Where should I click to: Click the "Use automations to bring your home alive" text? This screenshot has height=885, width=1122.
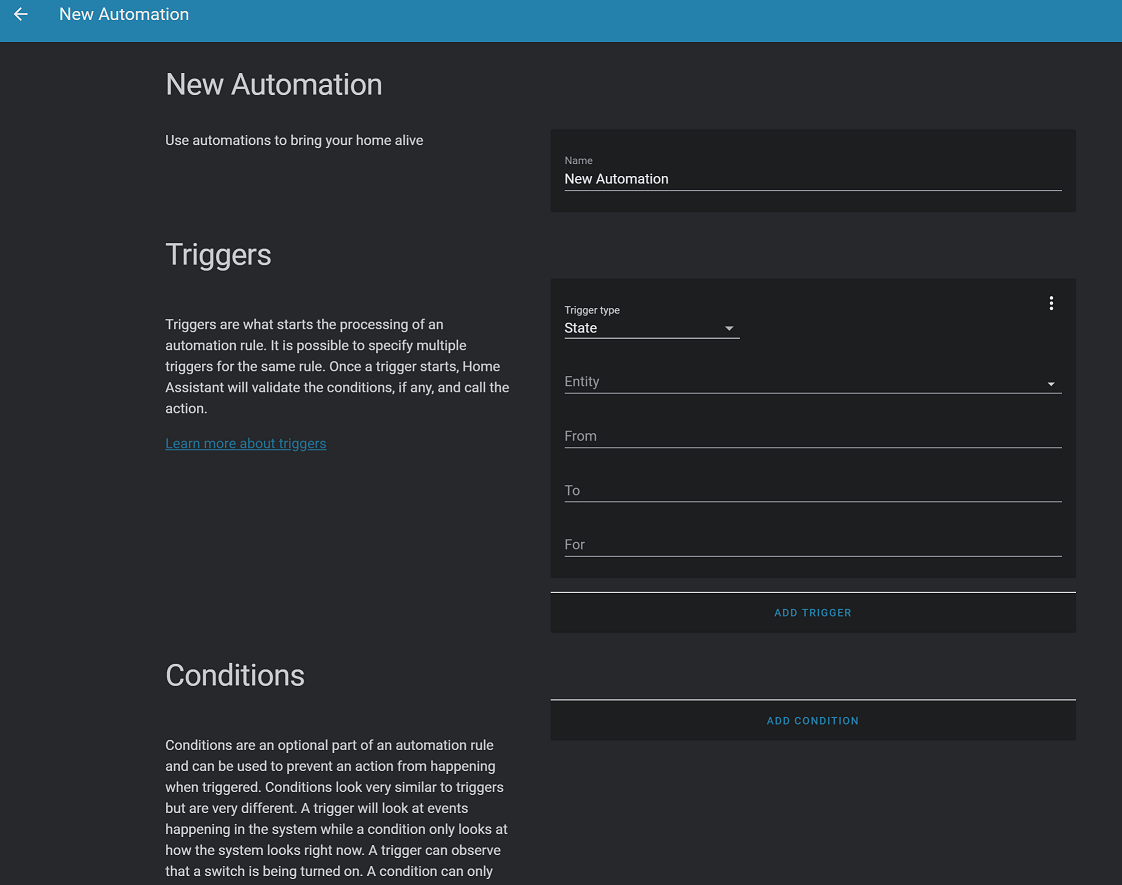click(x=294, y=141)
